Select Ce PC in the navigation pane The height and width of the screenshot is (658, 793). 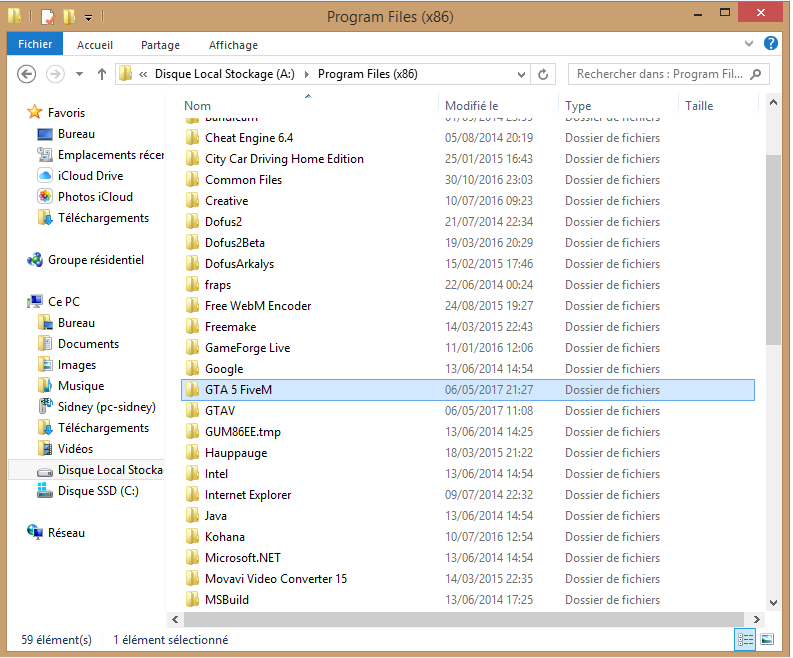pos(64,302)
